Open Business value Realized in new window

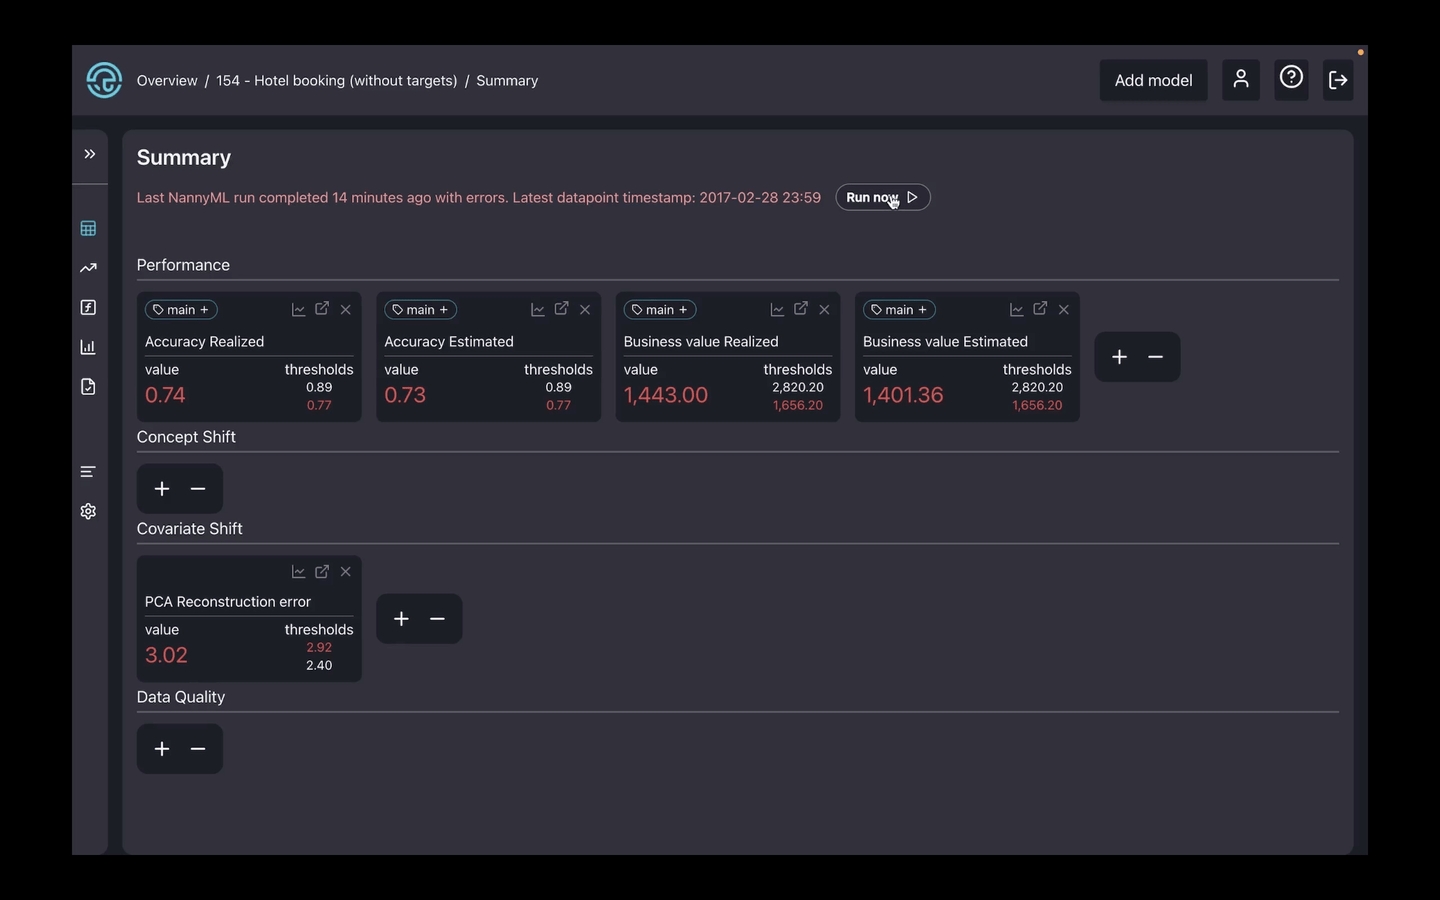(x=801, y=309)
